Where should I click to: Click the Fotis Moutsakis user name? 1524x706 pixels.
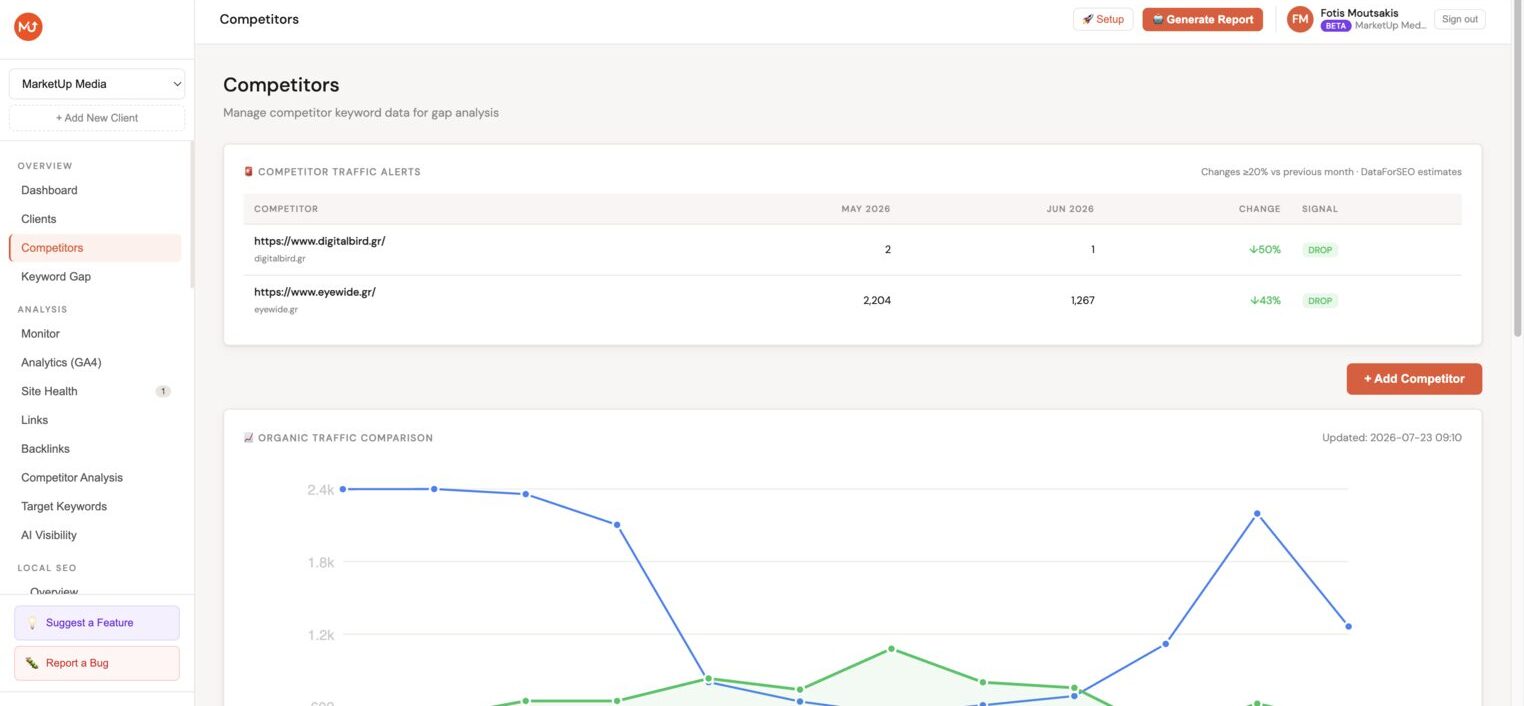[x=1360, y=13]
